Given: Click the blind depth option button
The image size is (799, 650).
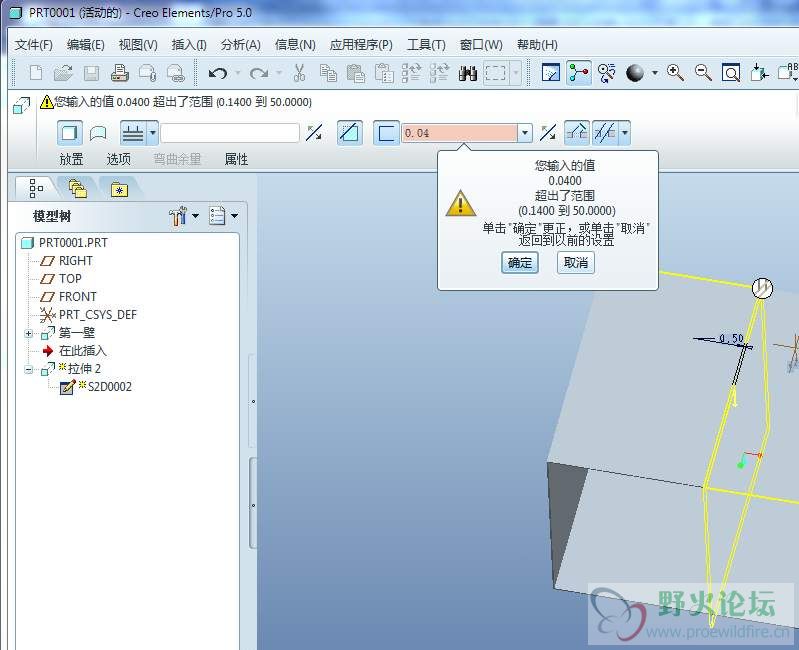Looking at the screenshot, I should (132, 133).
